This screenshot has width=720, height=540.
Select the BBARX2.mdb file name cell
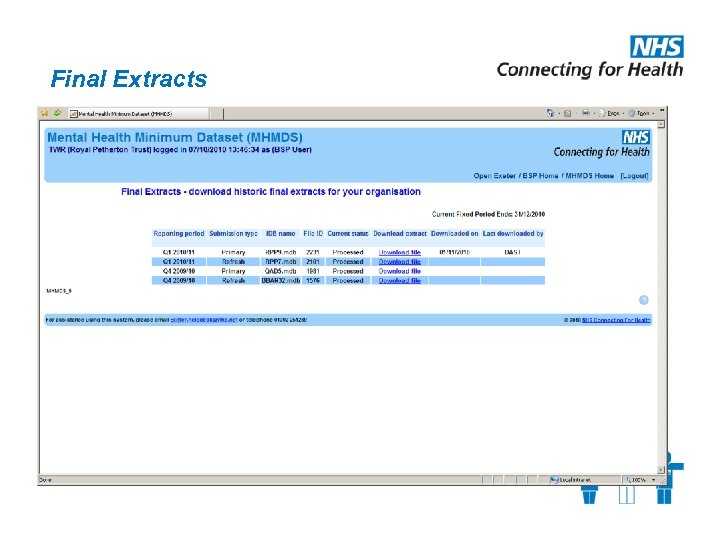pos(281,281)
